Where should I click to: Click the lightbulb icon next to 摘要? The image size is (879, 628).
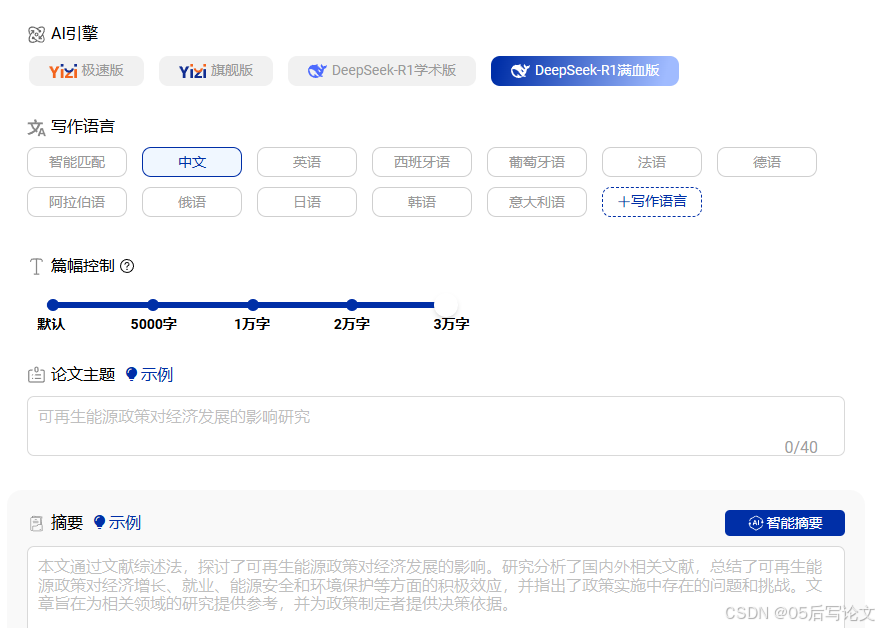click(99, 522)
